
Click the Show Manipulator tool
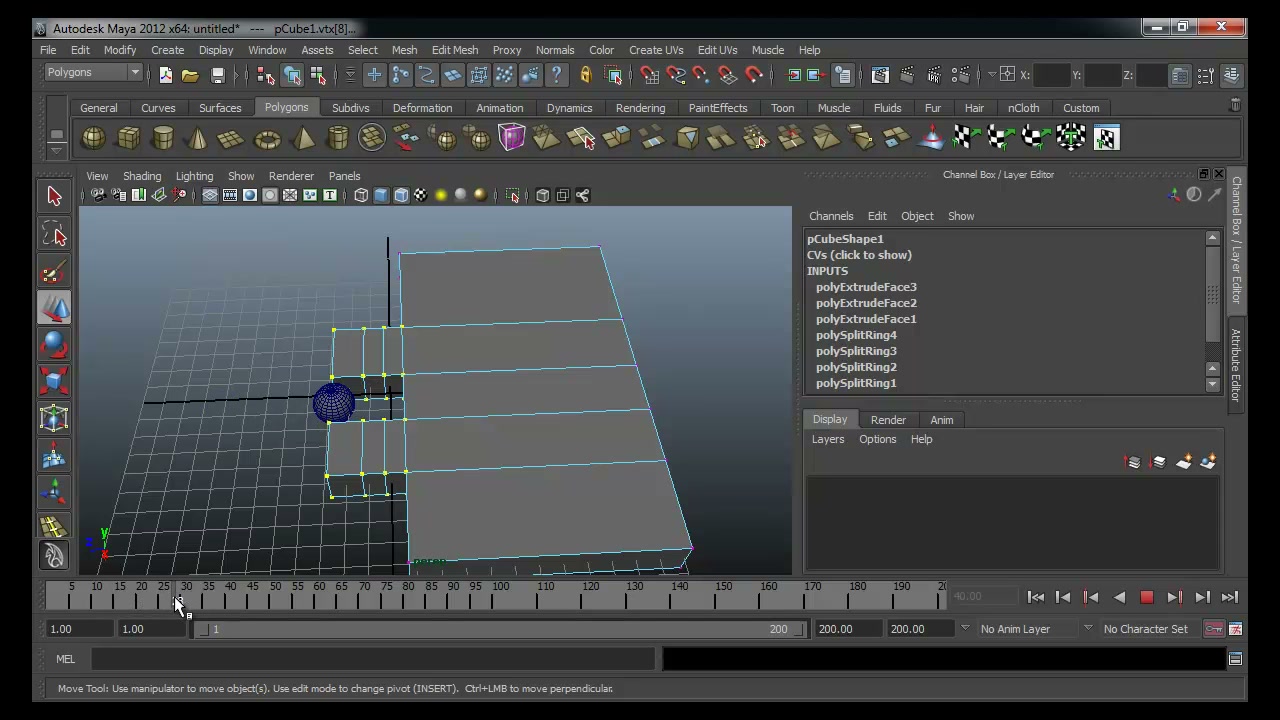(54, 491)
